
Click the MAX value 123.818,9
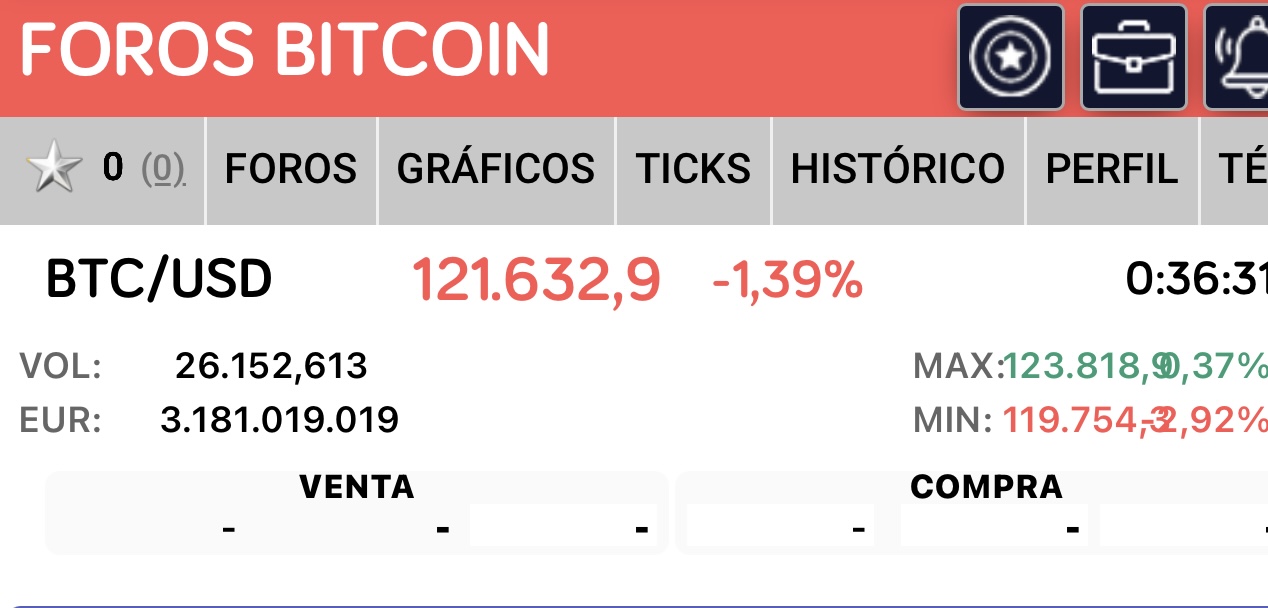[1083, 367]
